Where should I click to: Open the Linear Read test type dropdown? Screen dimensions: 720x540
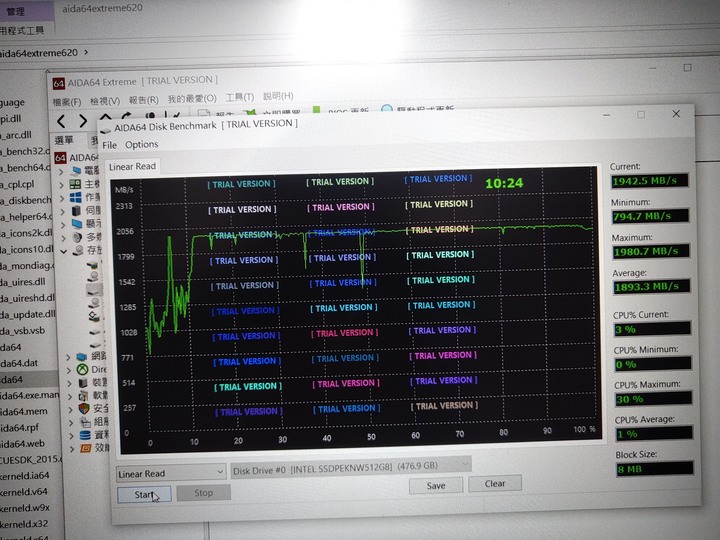[x=171, y=472]
